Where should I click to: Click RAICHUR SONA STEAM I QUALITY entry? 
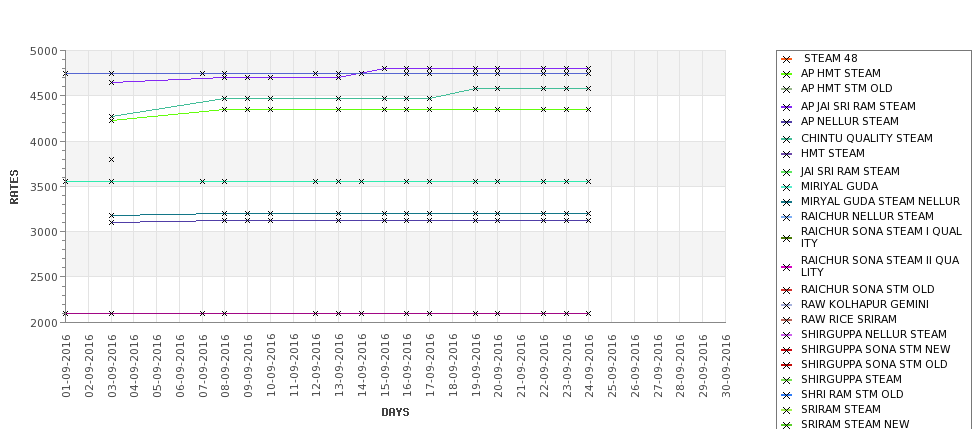pyautogui.click(x=881, y=237)
